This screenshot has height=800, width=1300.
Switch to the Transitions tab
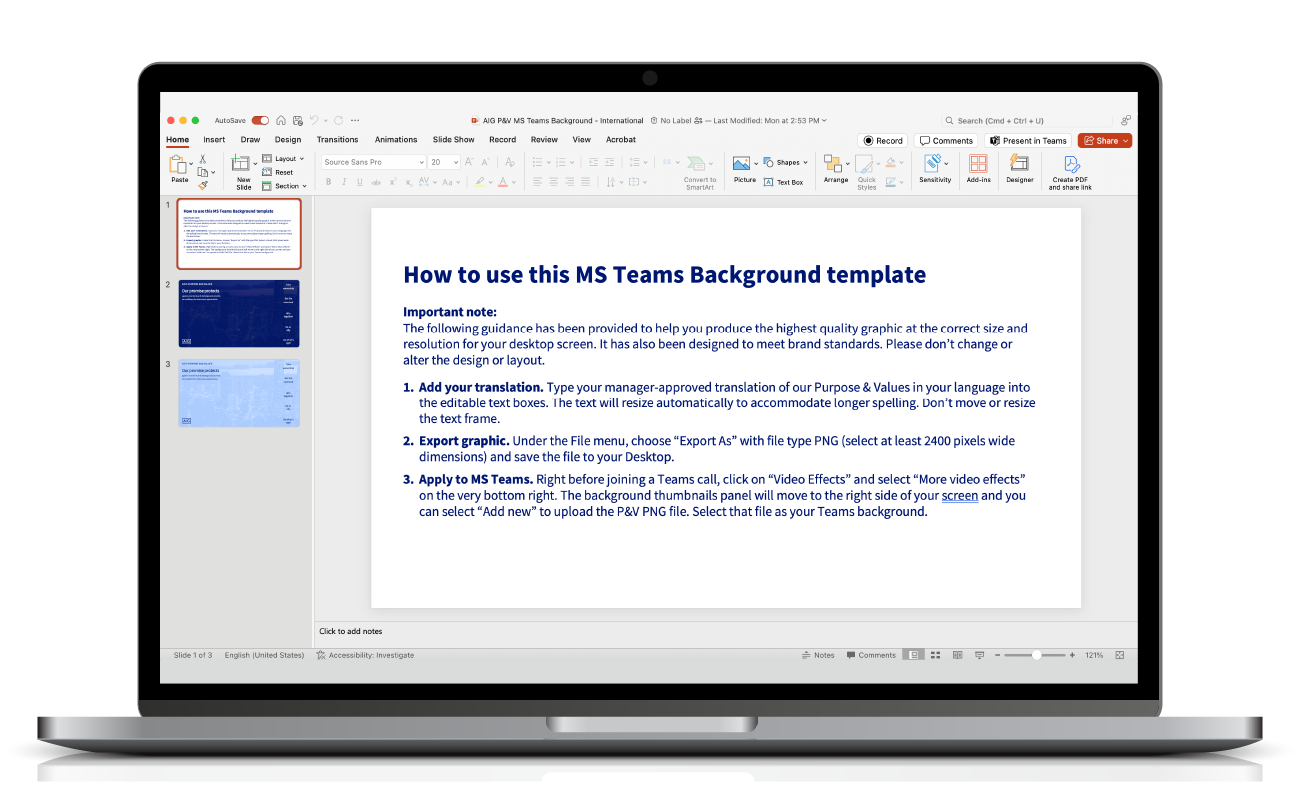337,139
